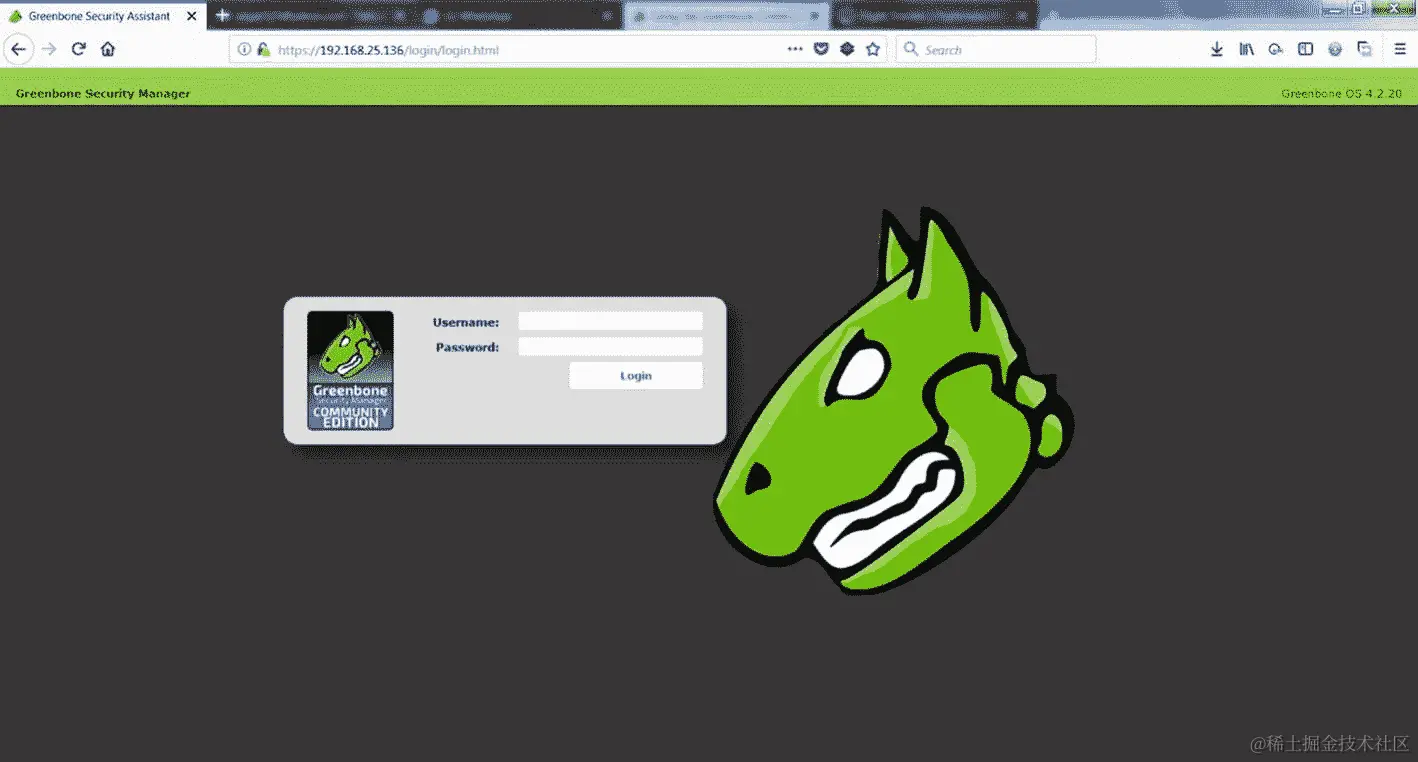Open the Firefox Library icon
This screenshot has height=762, width=1418.
click(1246, 48)
